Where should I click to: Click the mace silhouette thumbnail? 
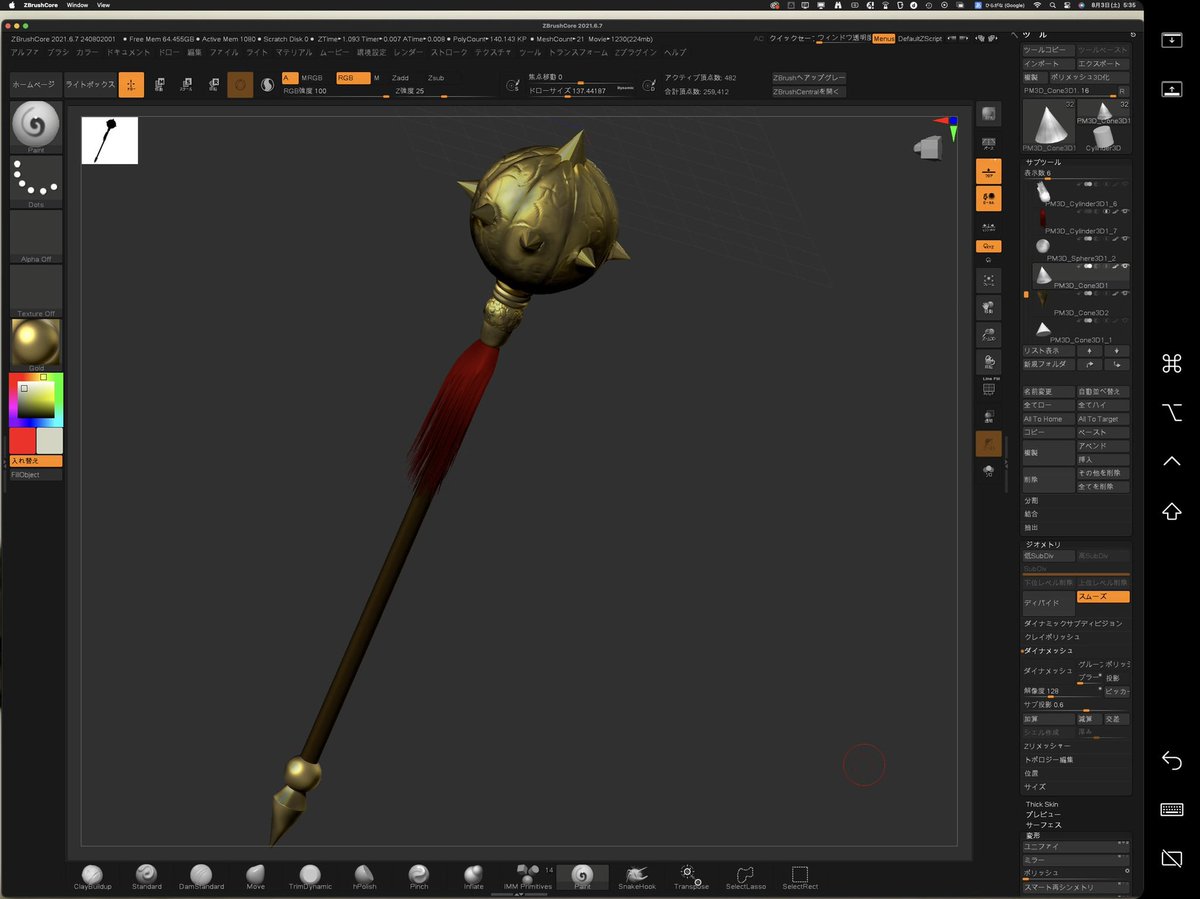[109, 140]
